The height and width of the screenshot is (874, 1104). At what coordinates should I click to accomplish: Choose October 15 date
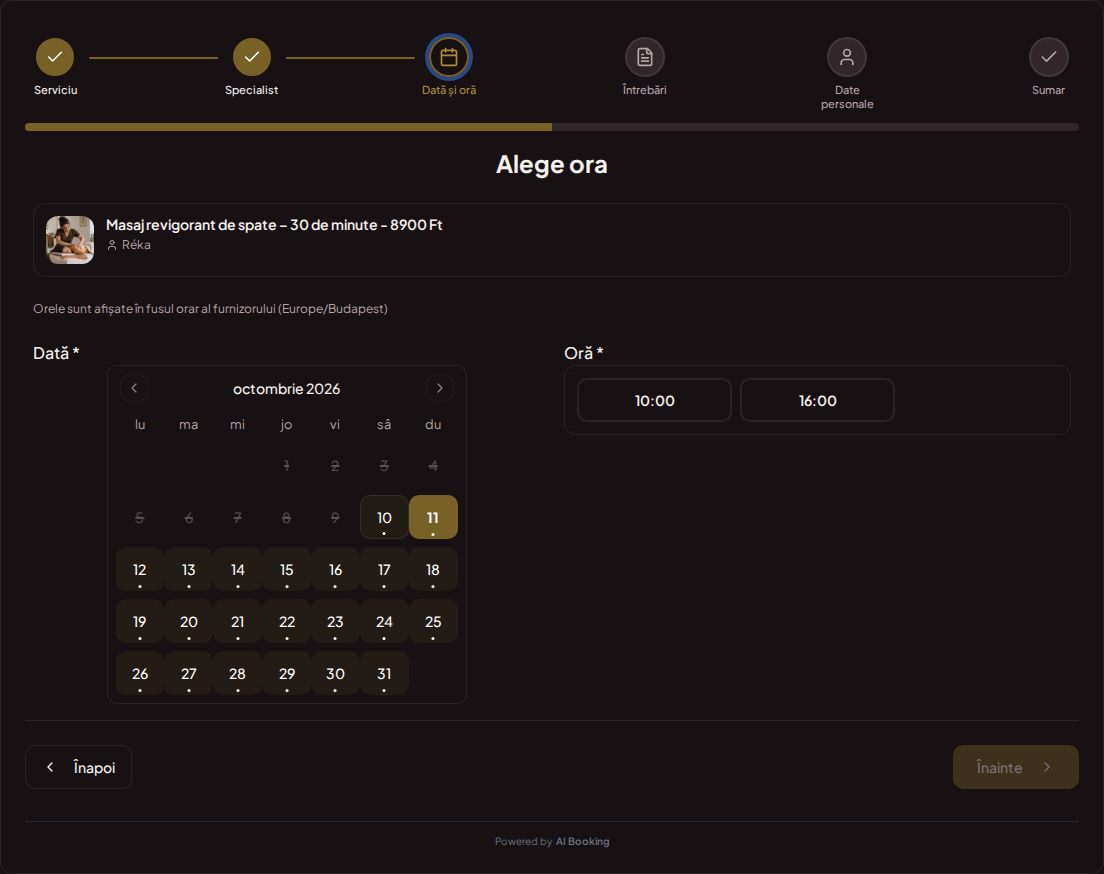tap(287, 570)
